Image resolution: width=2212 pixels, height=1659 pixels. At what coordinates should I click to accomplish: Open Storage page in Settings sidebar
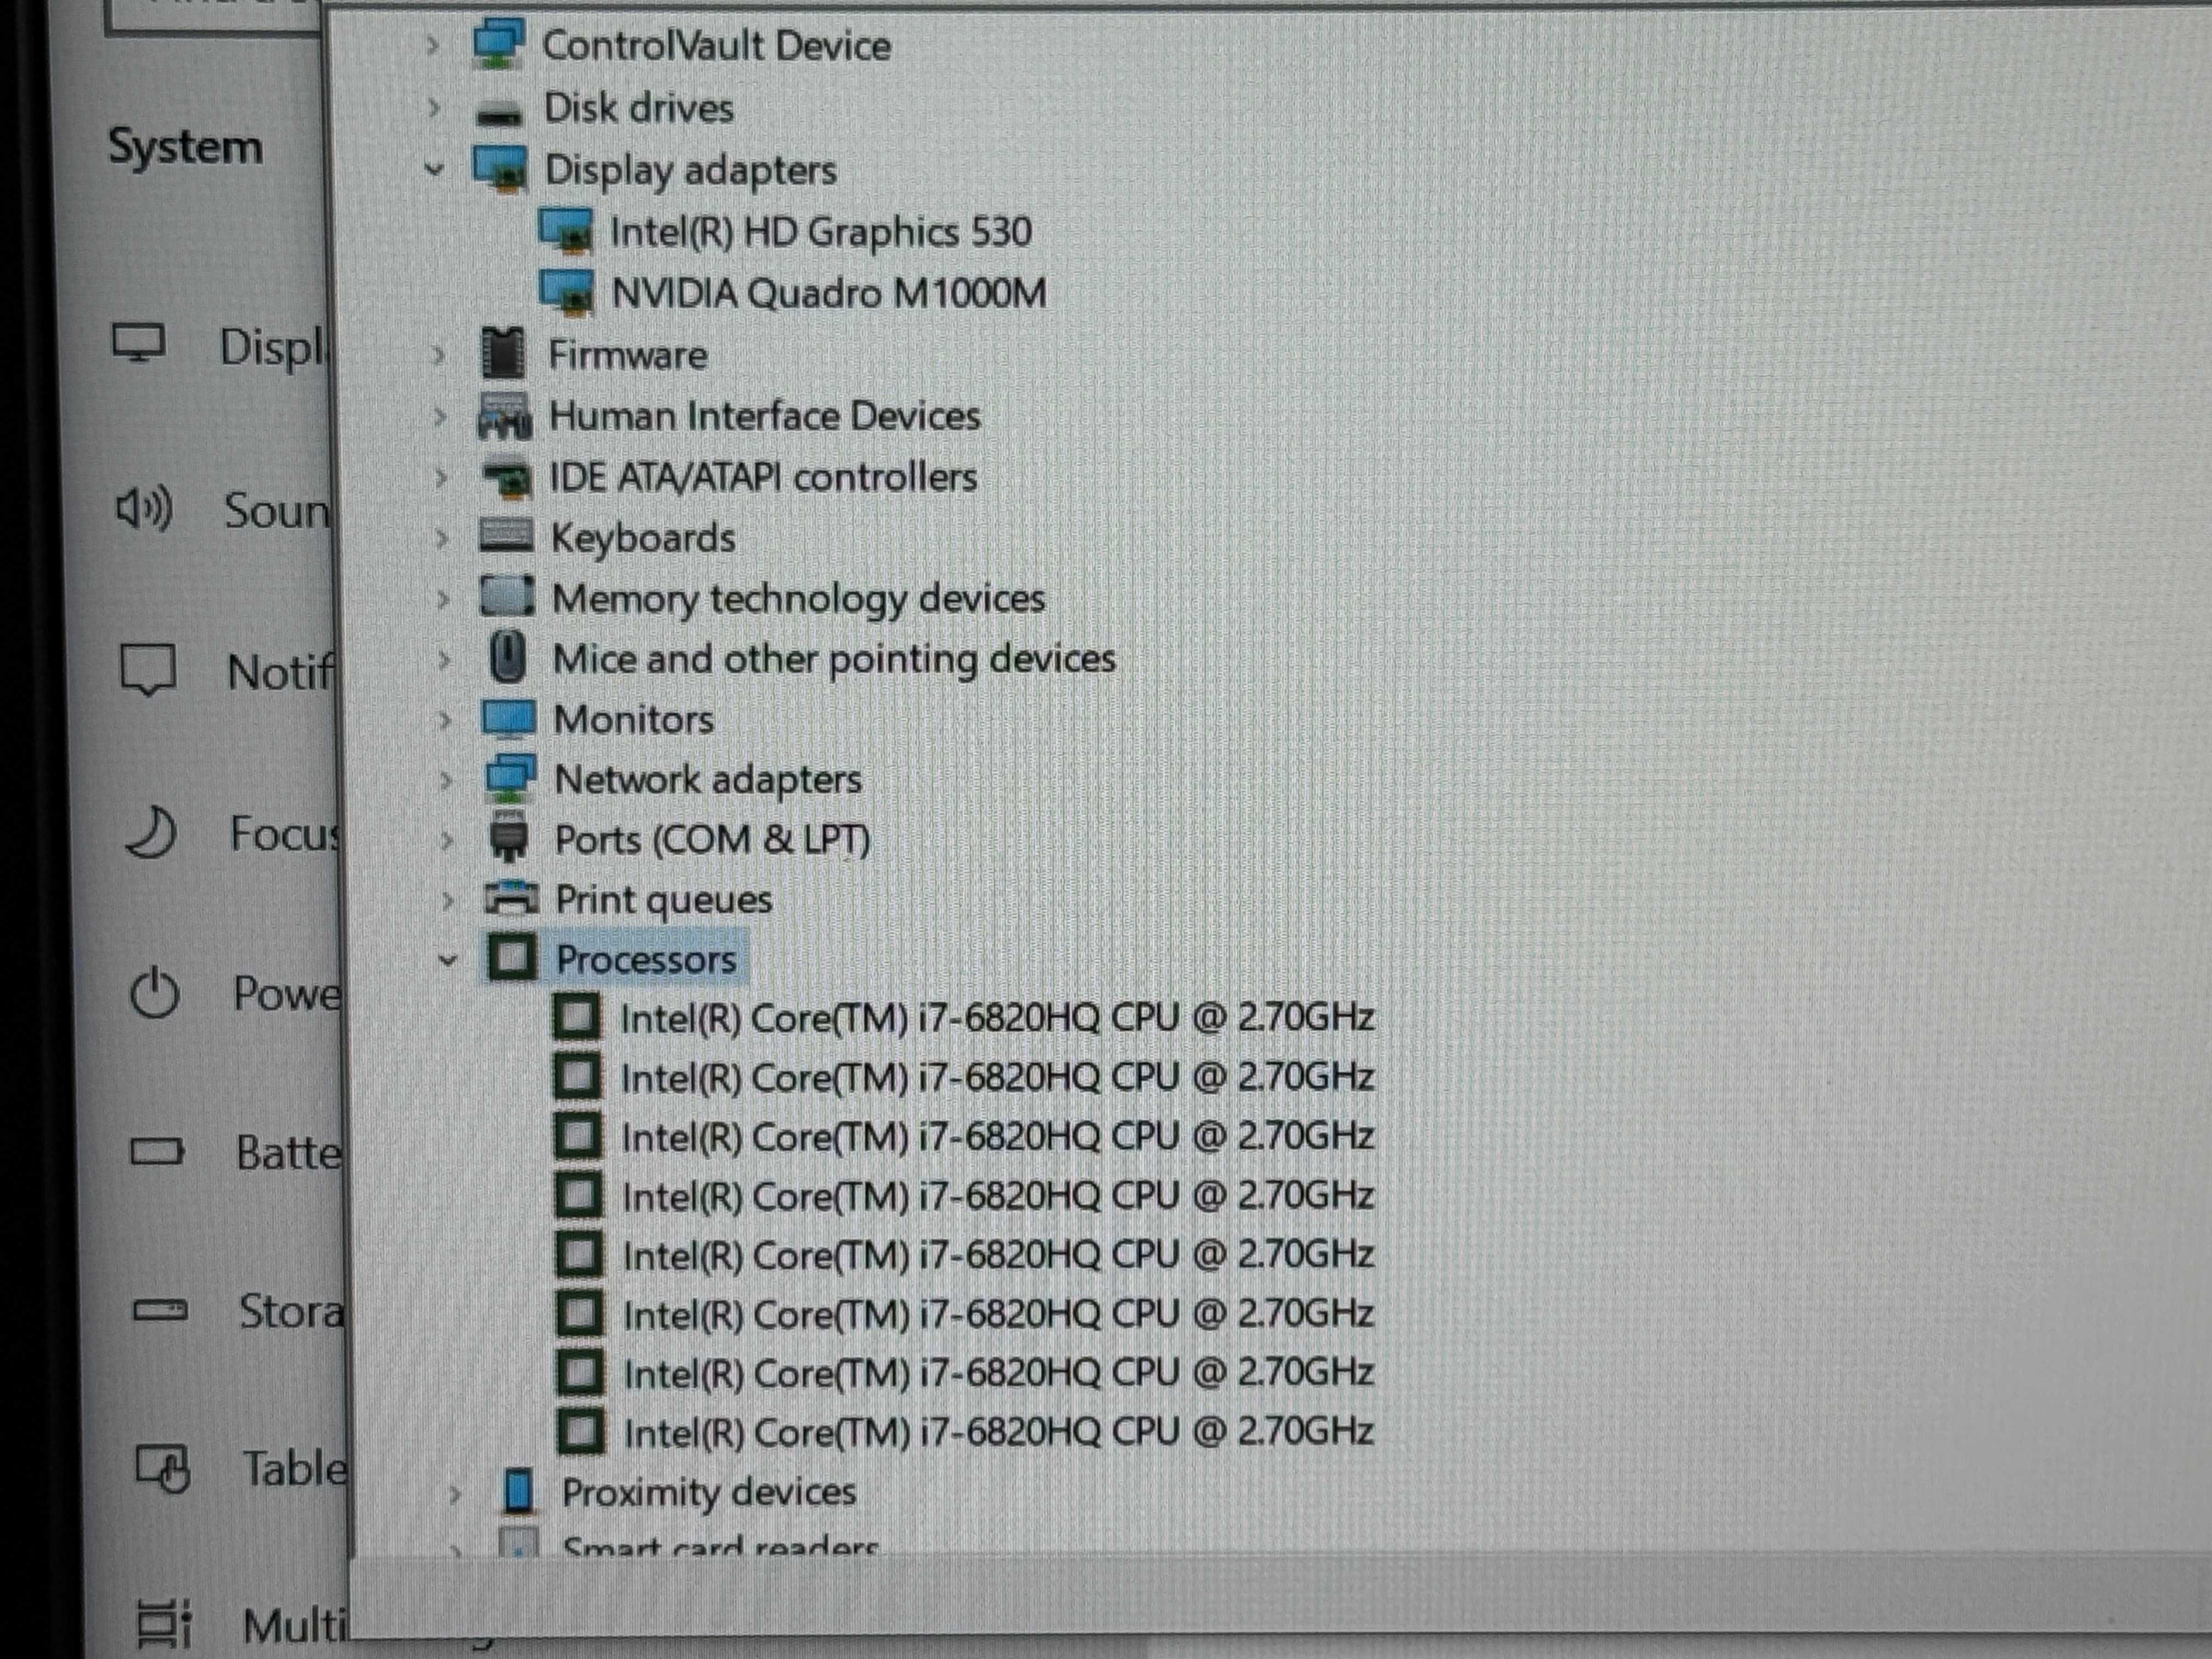click(x=291, y=1311)
